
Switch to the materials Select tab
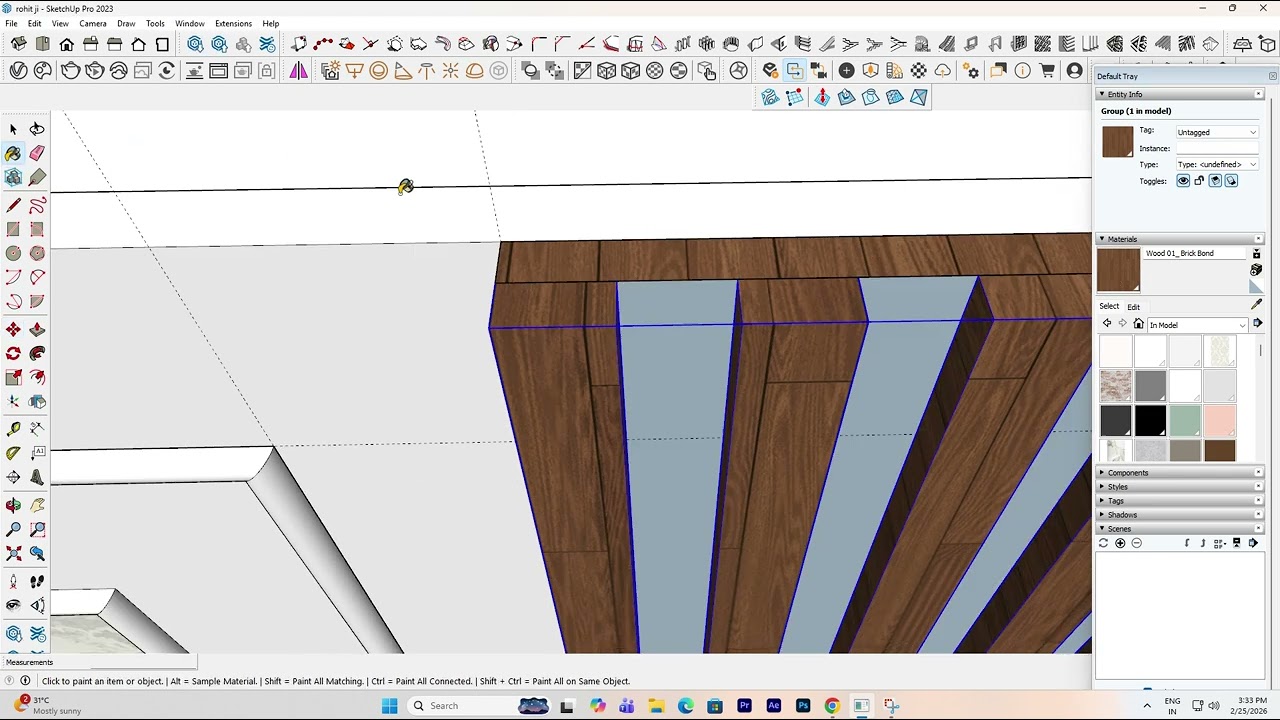click(1109, 306)
